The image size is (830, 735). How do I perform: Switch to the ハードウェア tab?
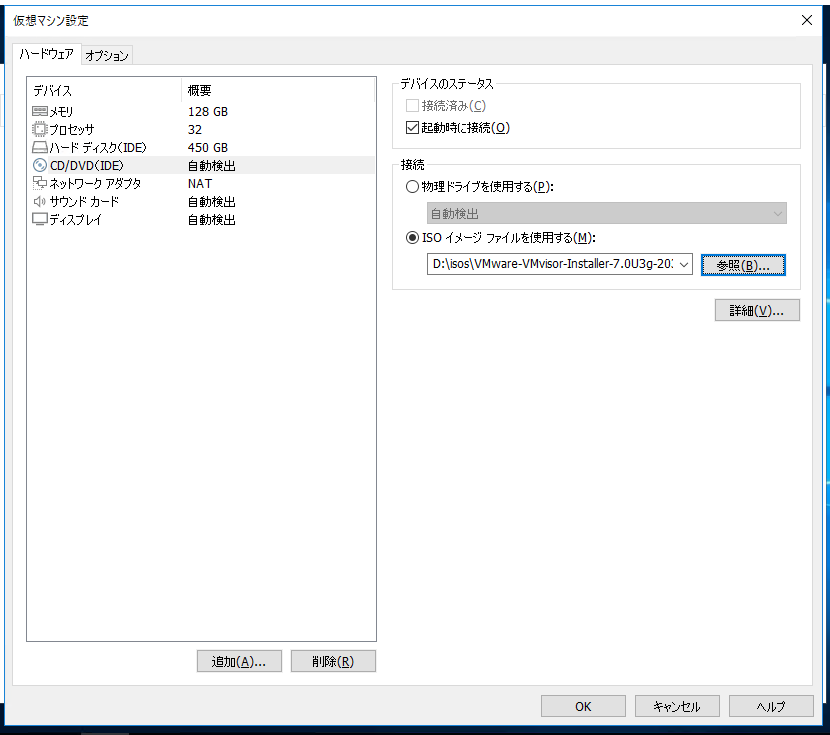coord(47,54)
